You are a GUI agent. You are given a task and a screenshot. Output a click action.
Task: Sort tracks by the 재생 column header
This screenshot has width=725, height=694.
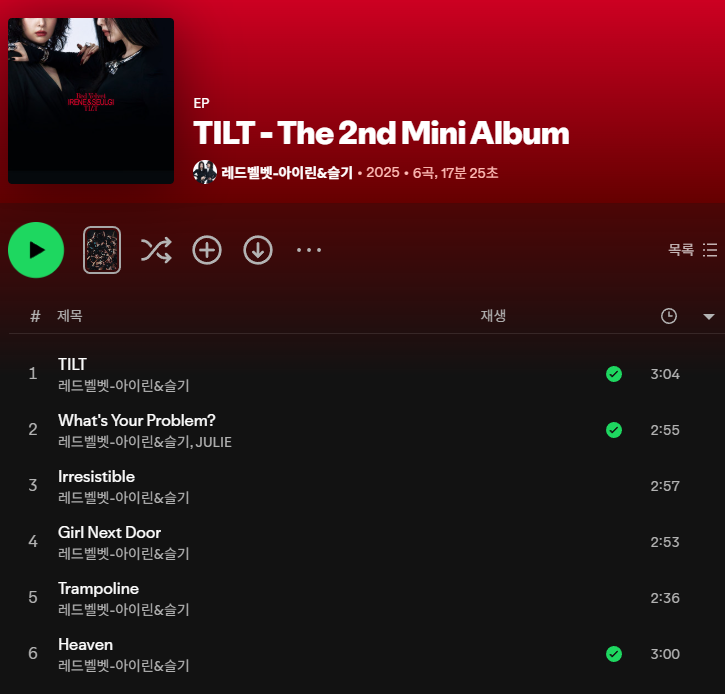click(493, 316)
